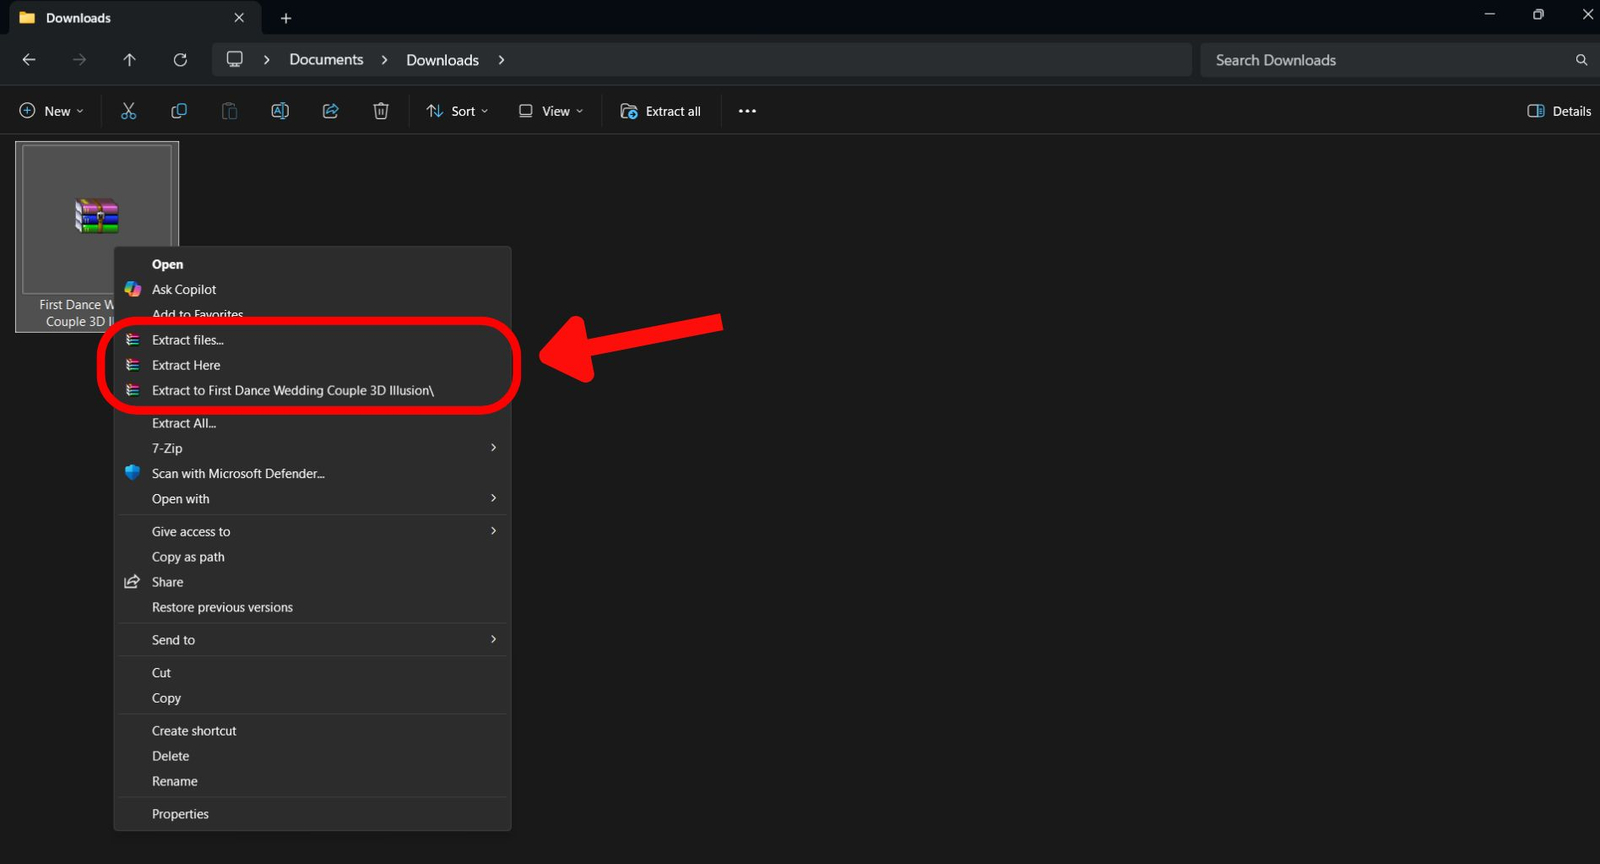Viewport: 1600px width, 864px height.
Task: Expand chevron after Downloads in address bar
Action: point(501,60)
